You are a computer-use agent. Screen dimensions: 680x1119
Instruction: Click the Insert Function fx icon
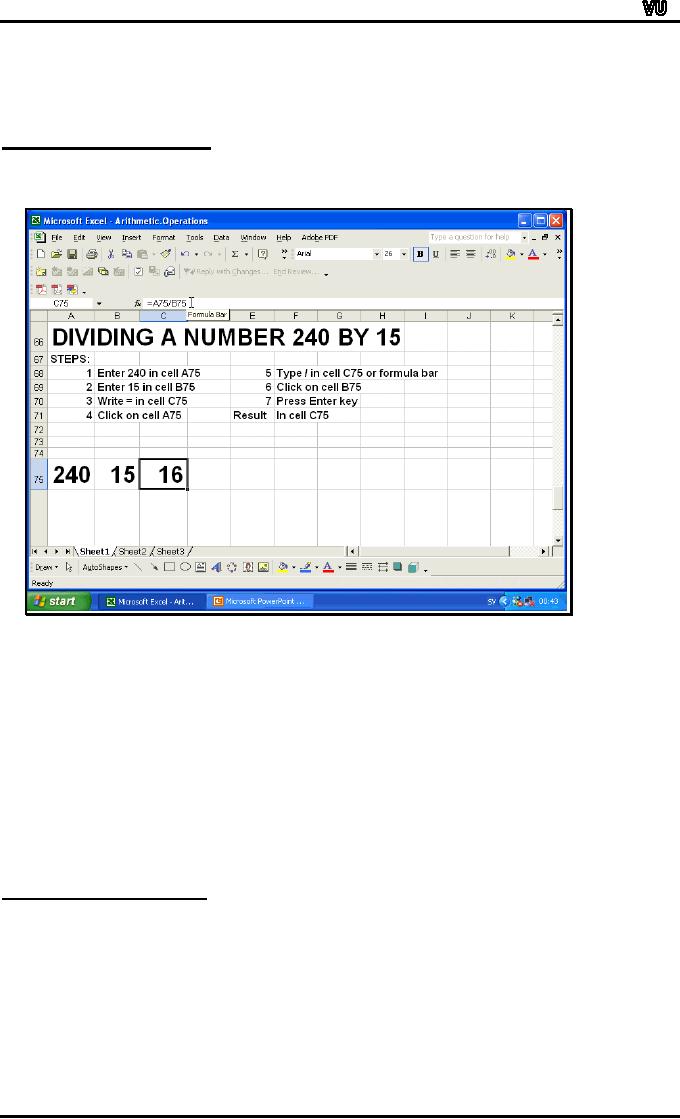pos(138,303)
